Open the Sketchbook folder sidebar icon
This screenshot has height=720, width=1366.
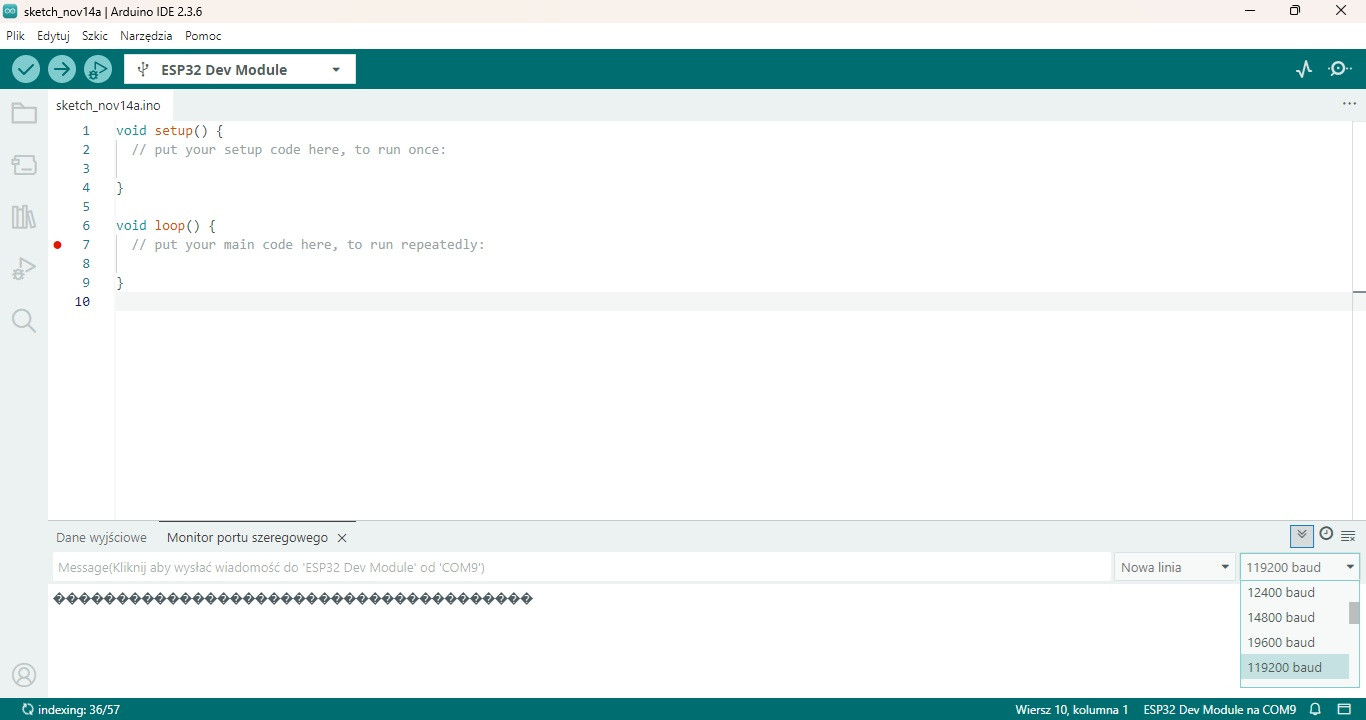24,113
